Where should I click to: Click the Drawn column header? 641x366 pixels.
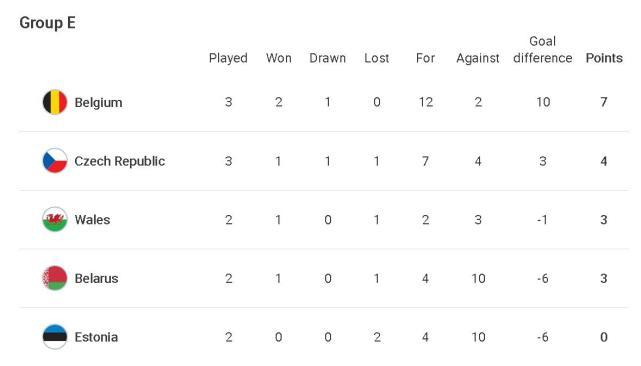click(327, 58)
